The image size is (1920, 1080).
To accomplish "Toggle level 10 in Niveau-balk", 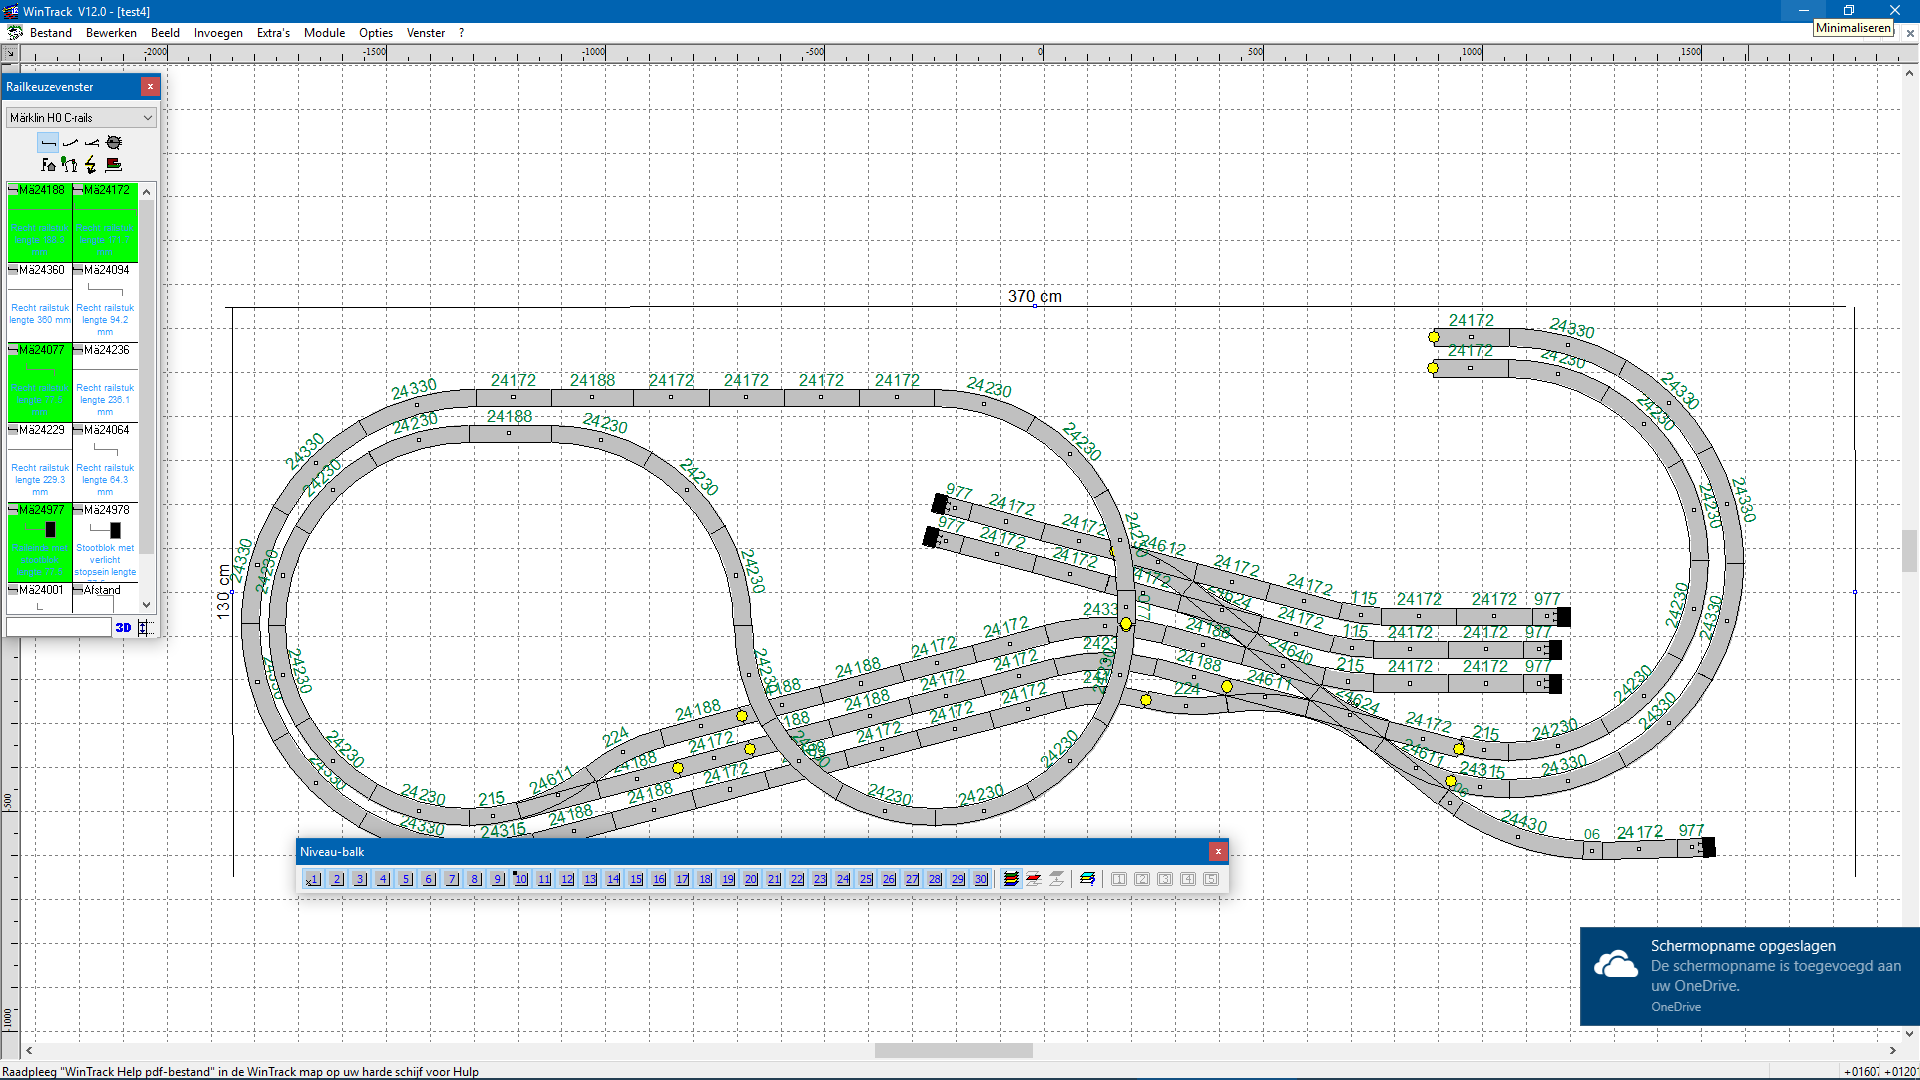I will click(521, 879).
